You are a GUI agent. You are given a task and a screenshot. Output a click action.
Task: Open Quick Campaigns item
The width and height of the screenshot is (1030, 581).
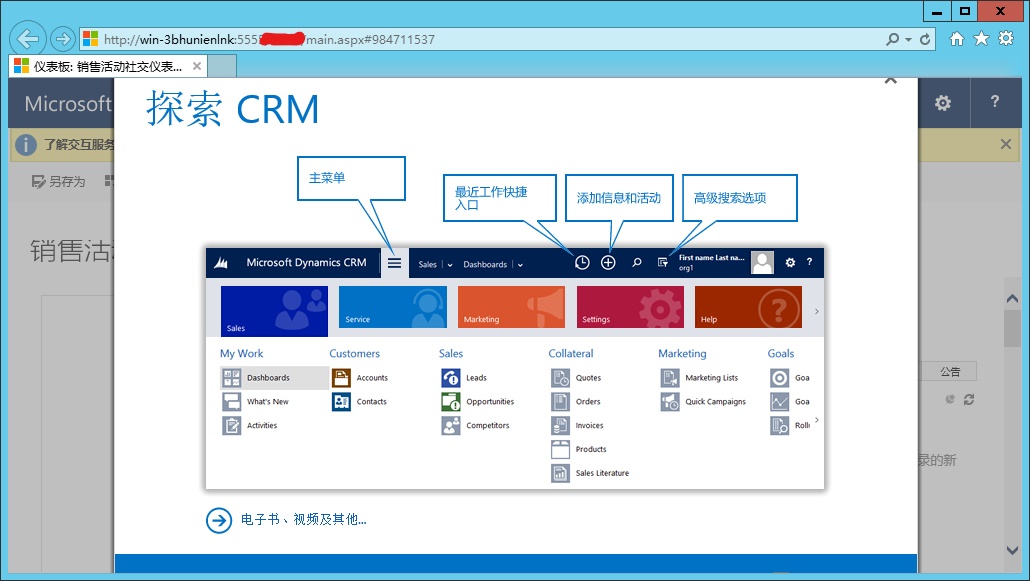[x=704, y=402]
